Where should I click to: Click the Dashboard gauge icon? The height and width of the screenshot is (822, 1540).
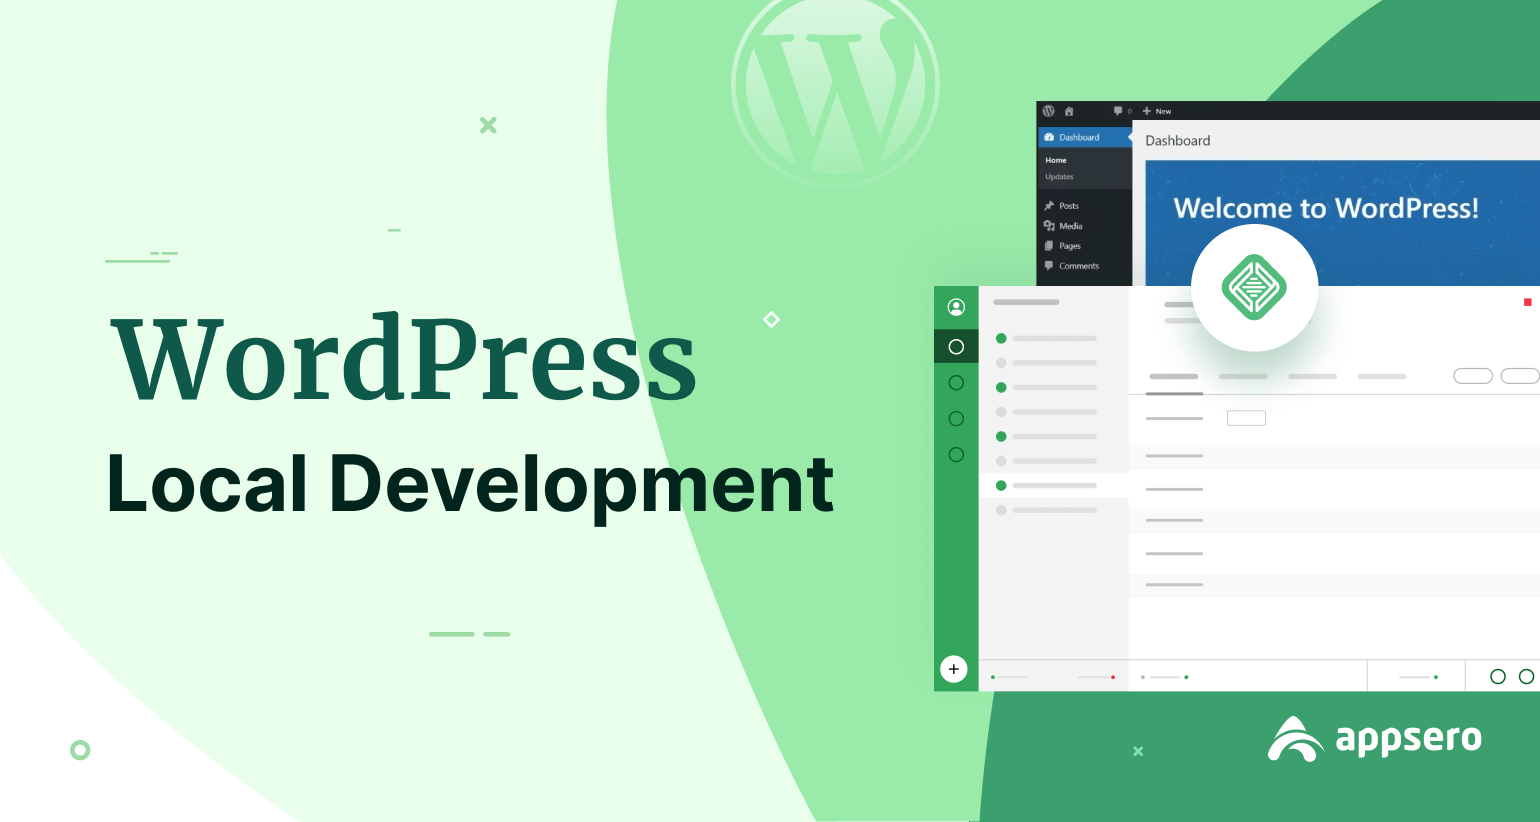(x=1049, y=137)
